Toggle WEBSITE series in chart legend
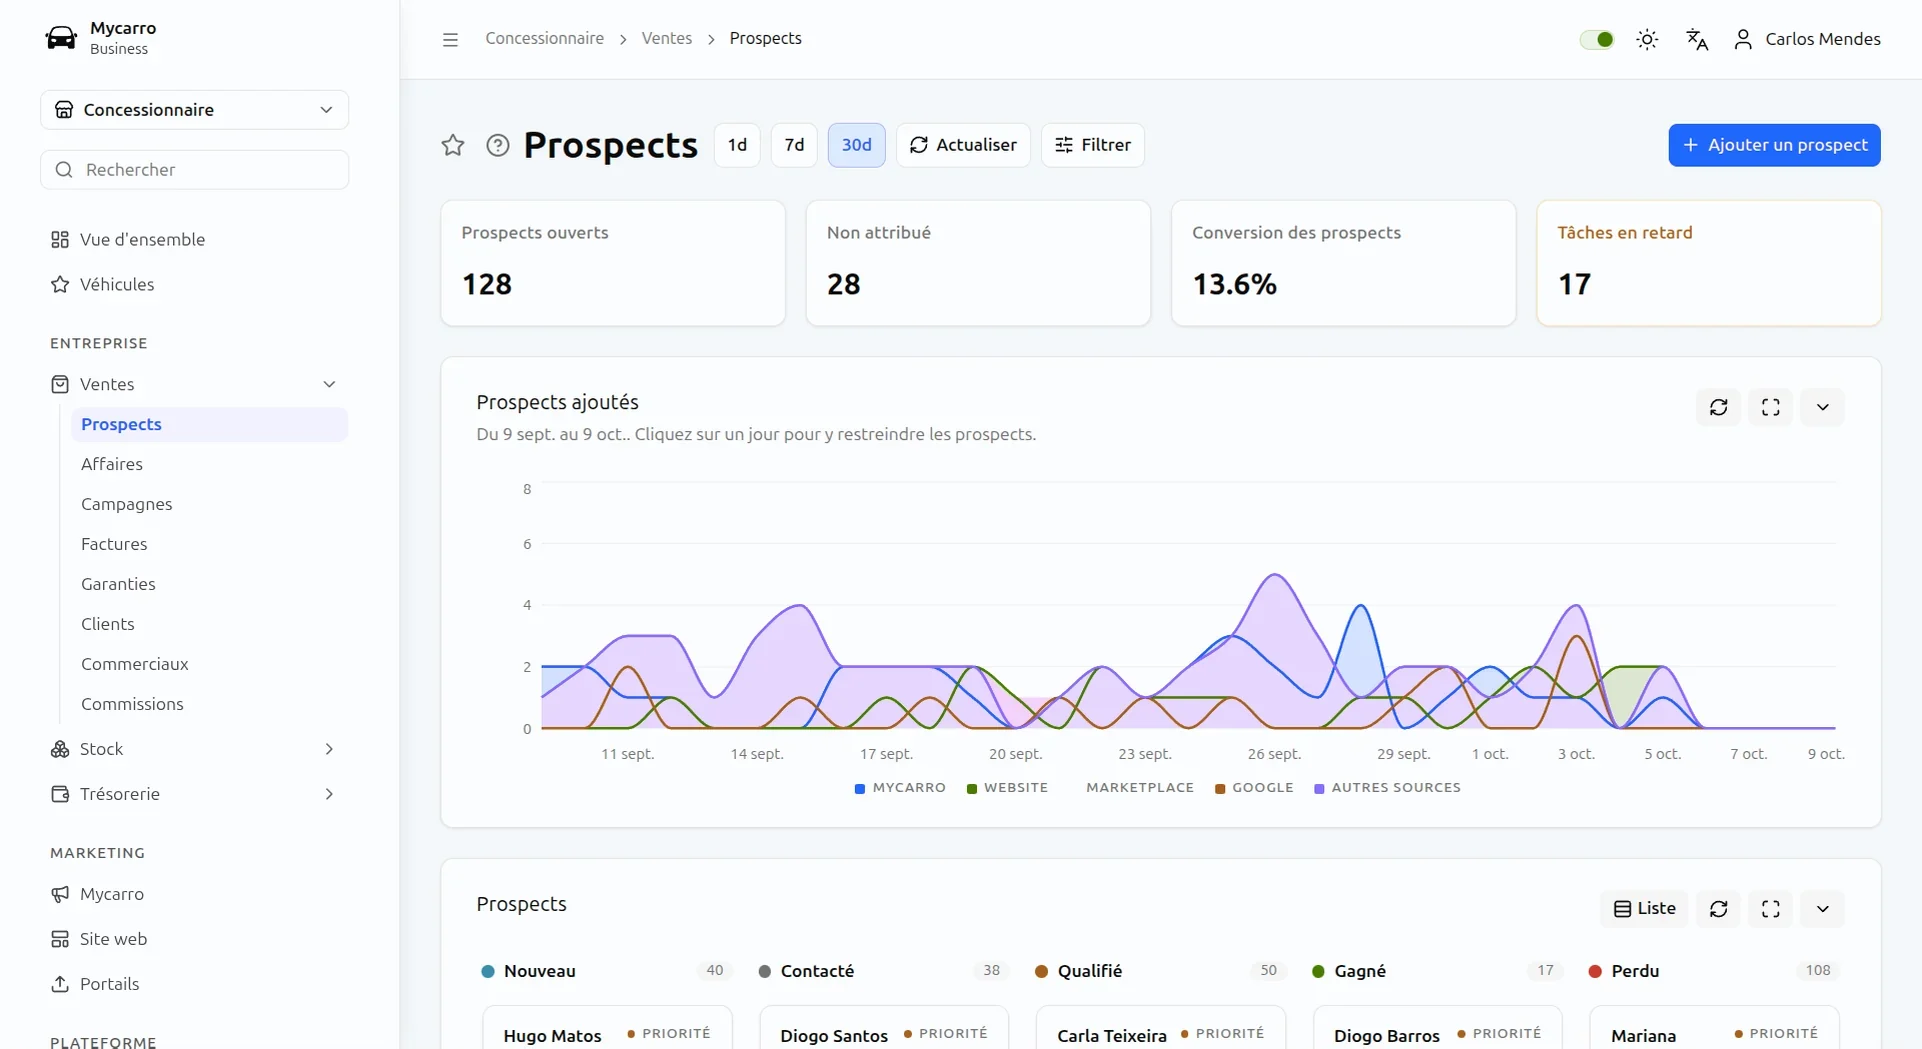This screenshot has height=1049, width=1922. coord(1007,788)
